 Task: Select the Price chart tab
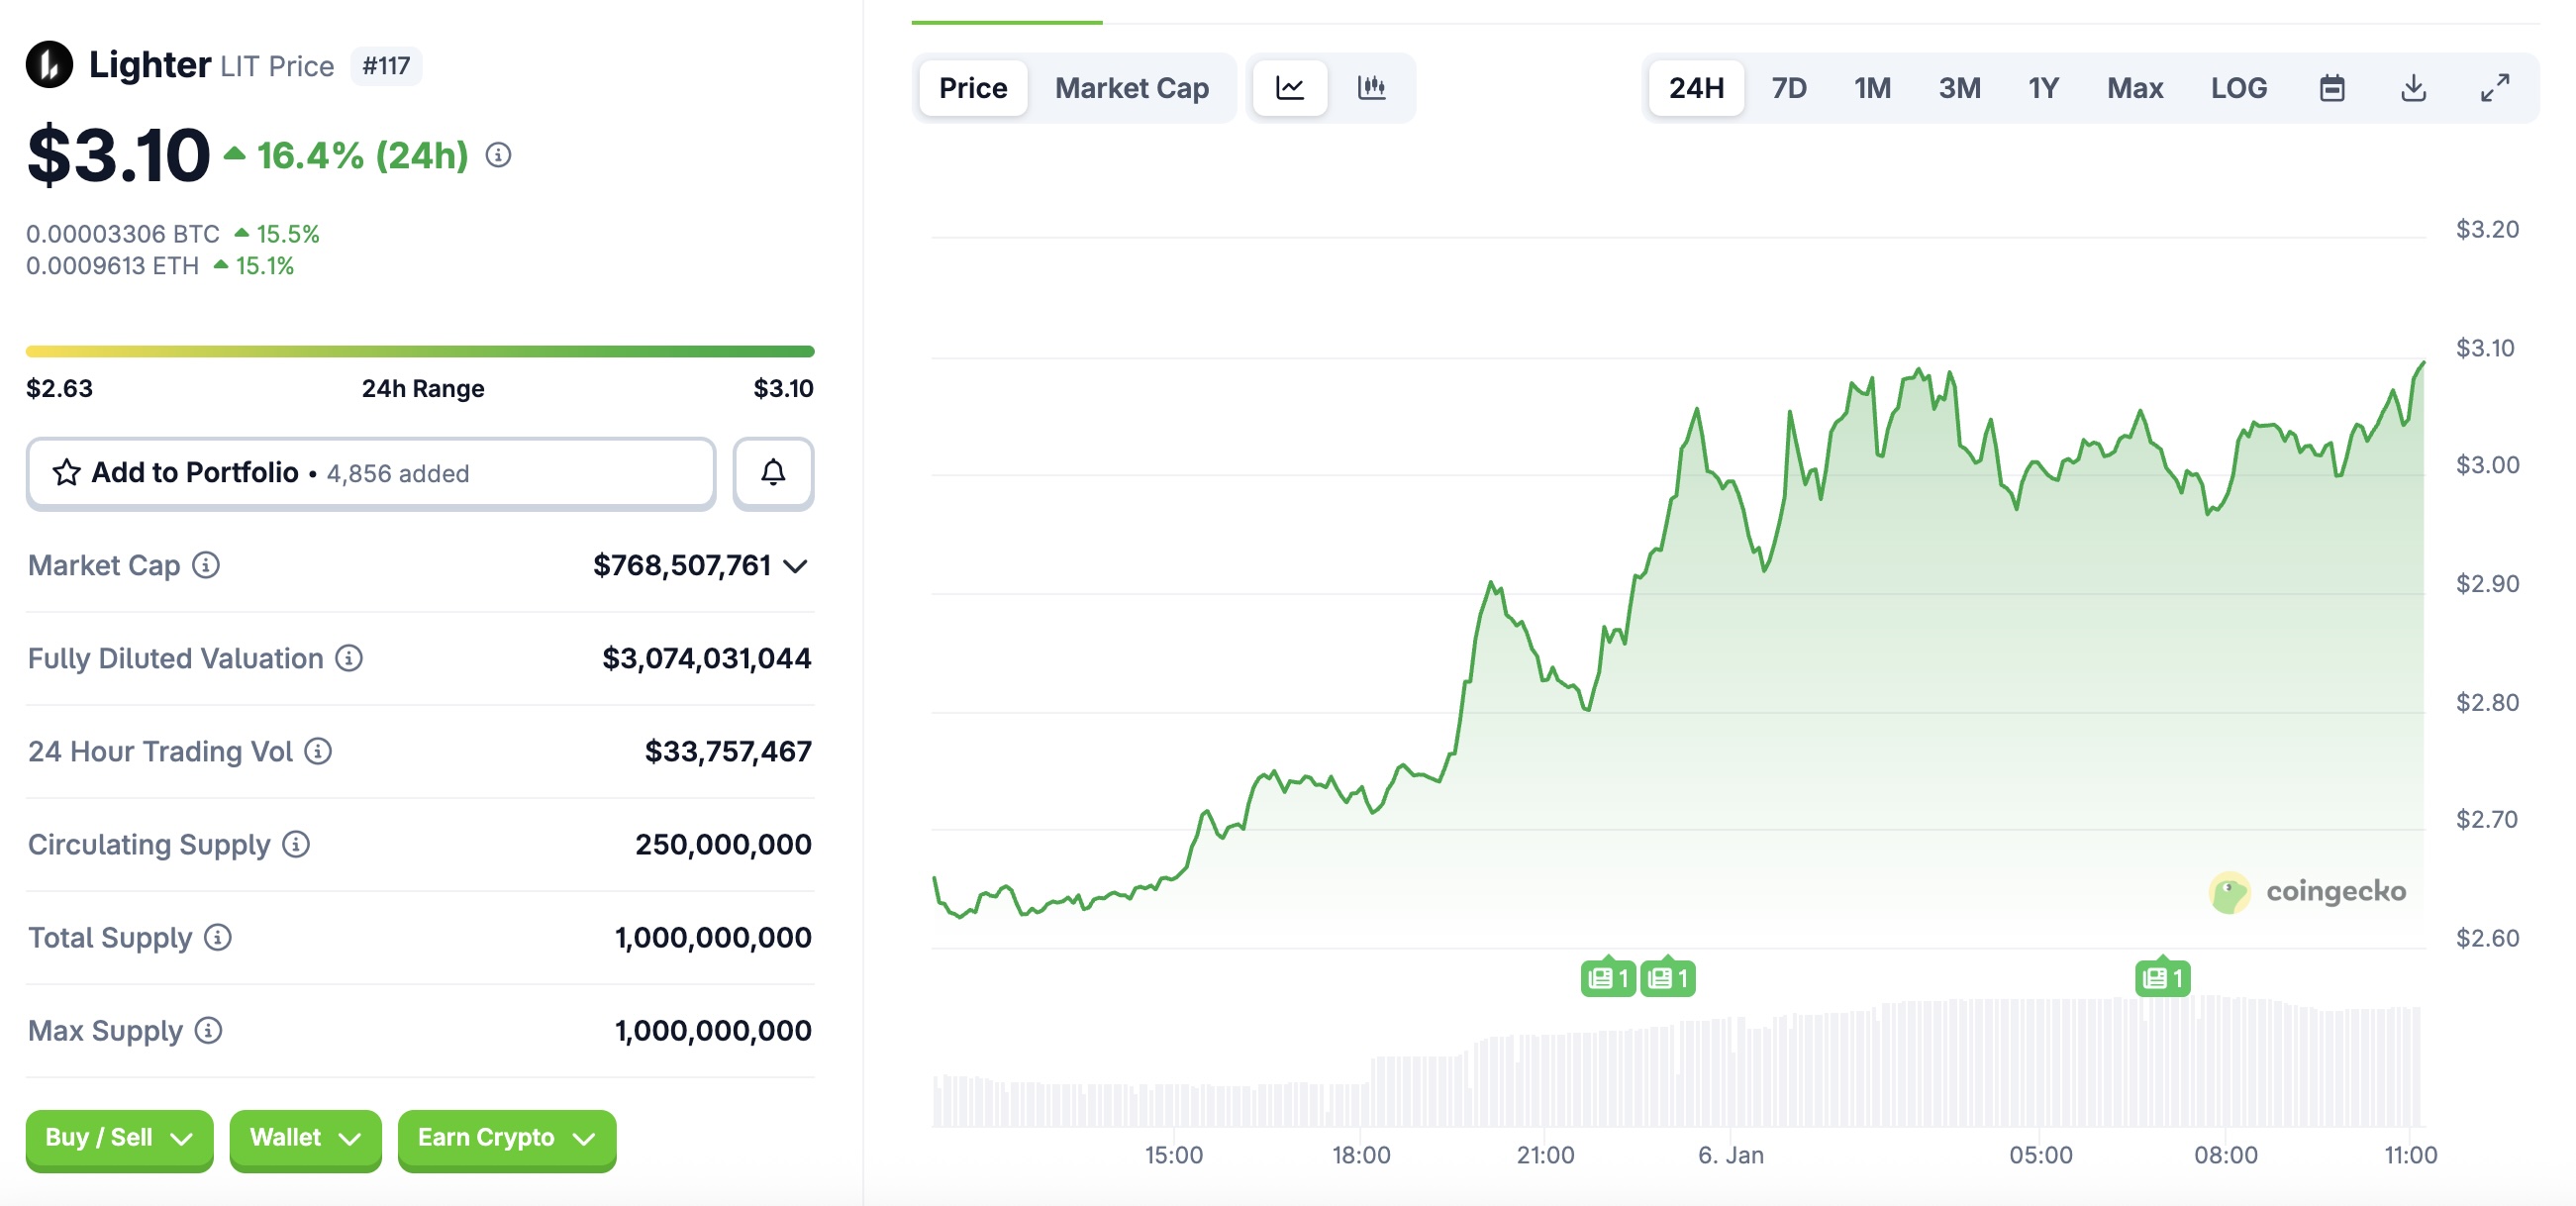[972, 88]
